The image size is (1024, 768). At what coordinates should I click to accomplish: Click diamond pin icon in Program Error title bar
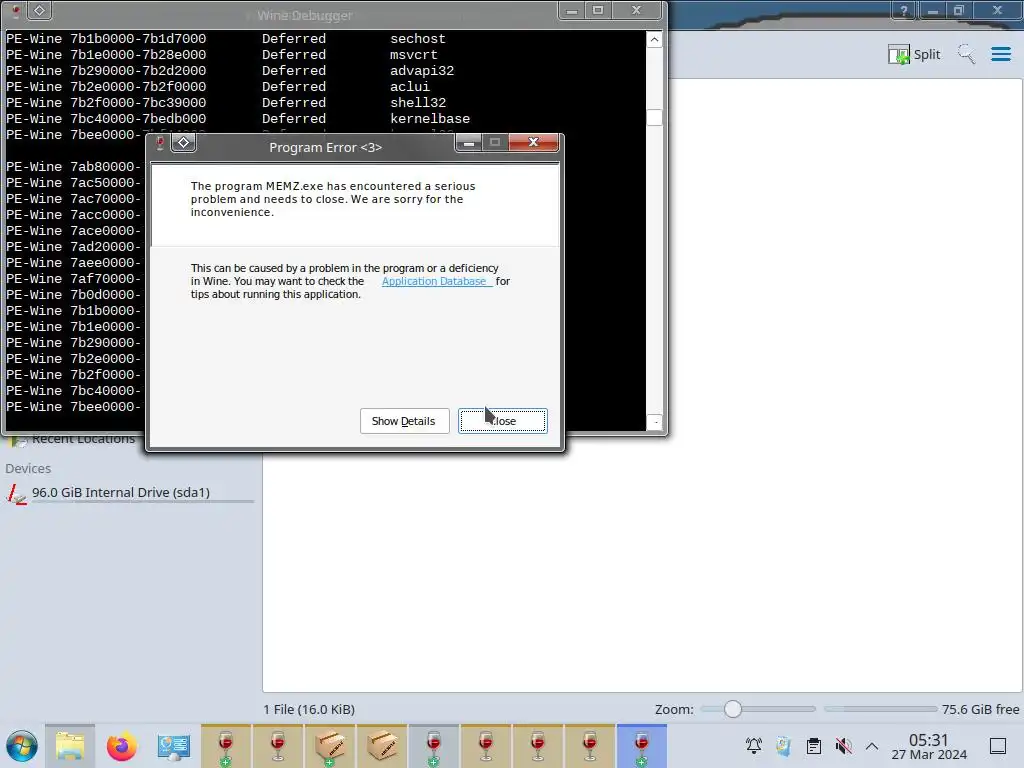click(184, 142)
